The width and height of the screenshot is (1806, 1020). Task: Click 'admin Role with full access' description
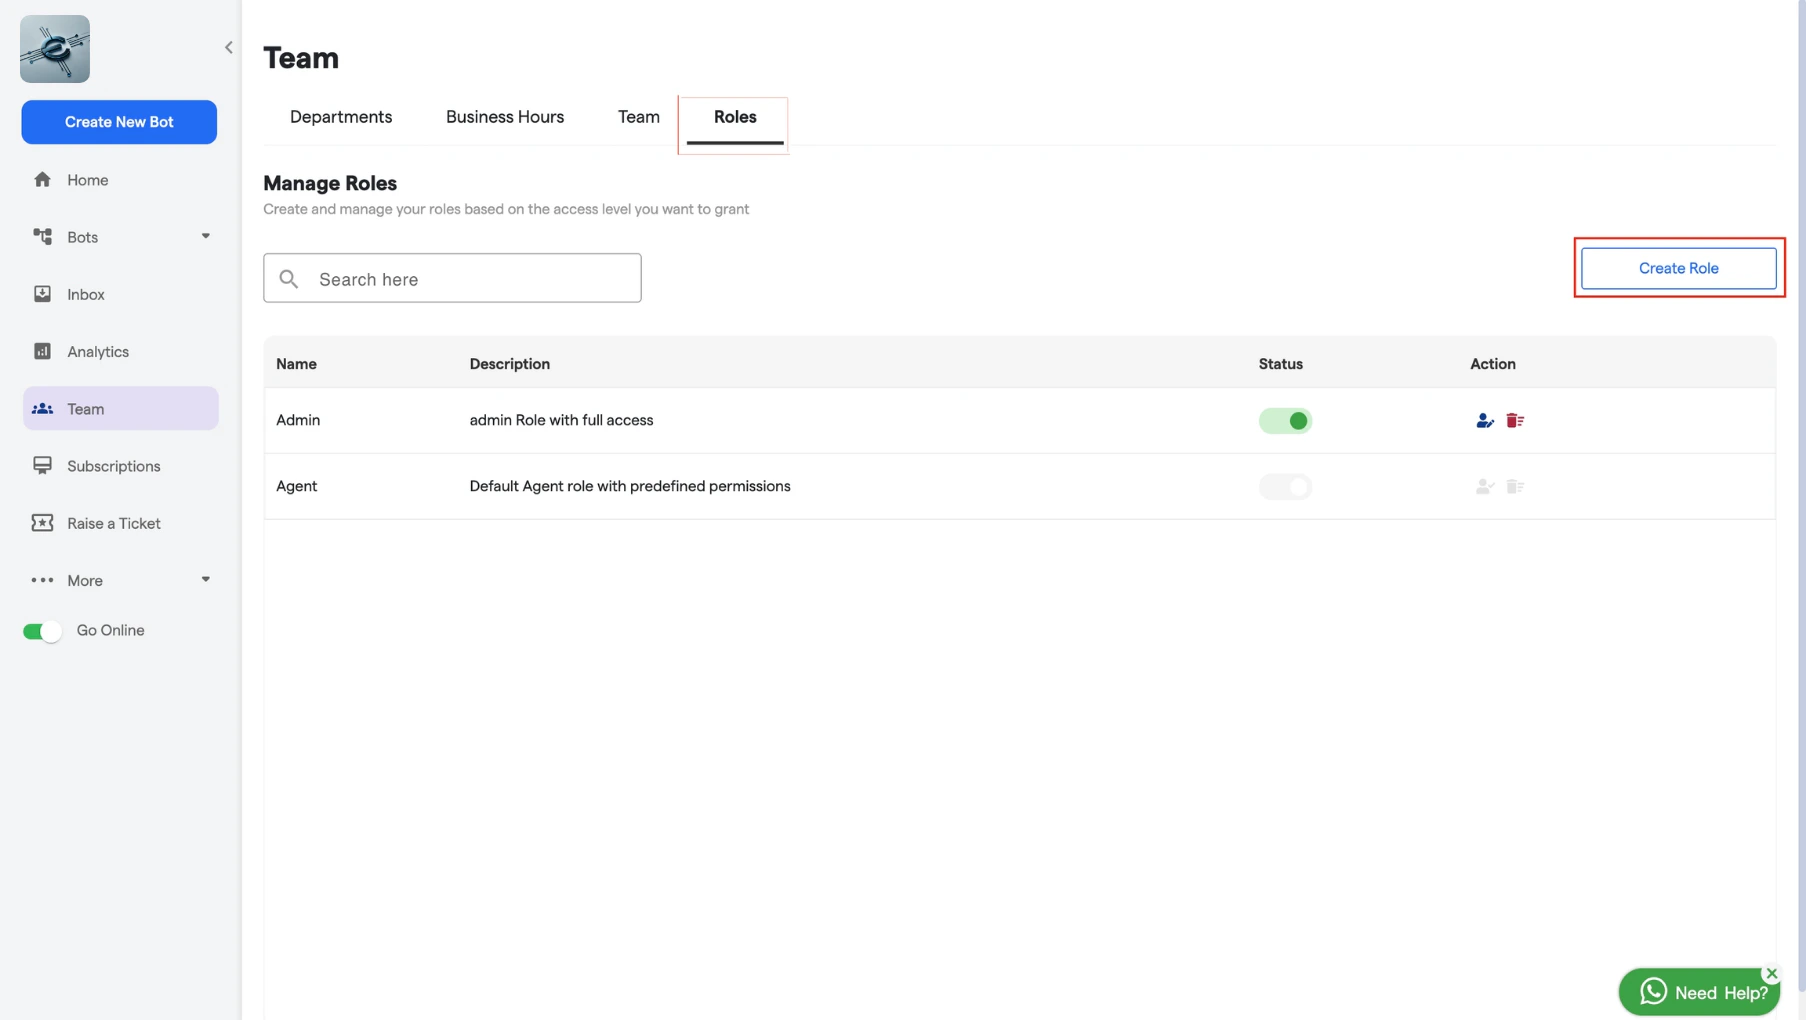pos(561,420)
